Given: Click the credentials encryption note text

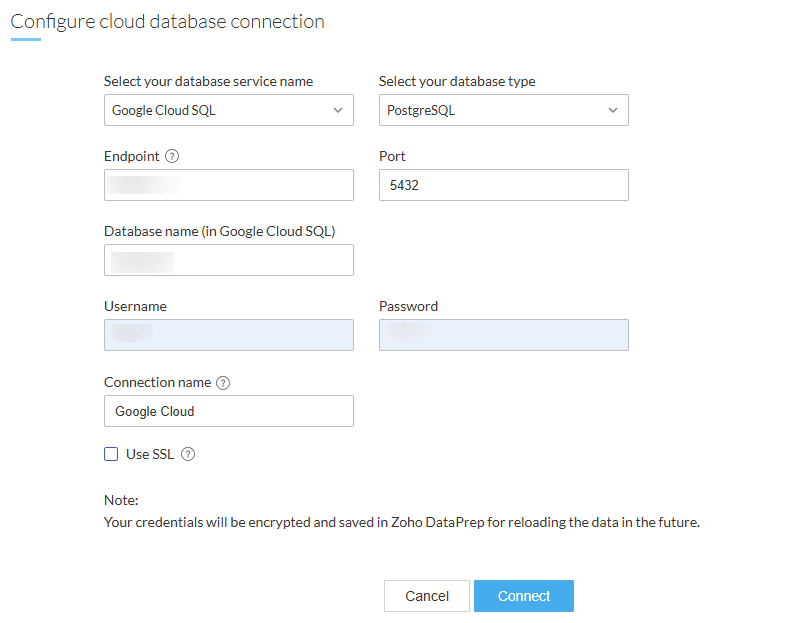Looking at the screenshot, I should tap(401, 521).
